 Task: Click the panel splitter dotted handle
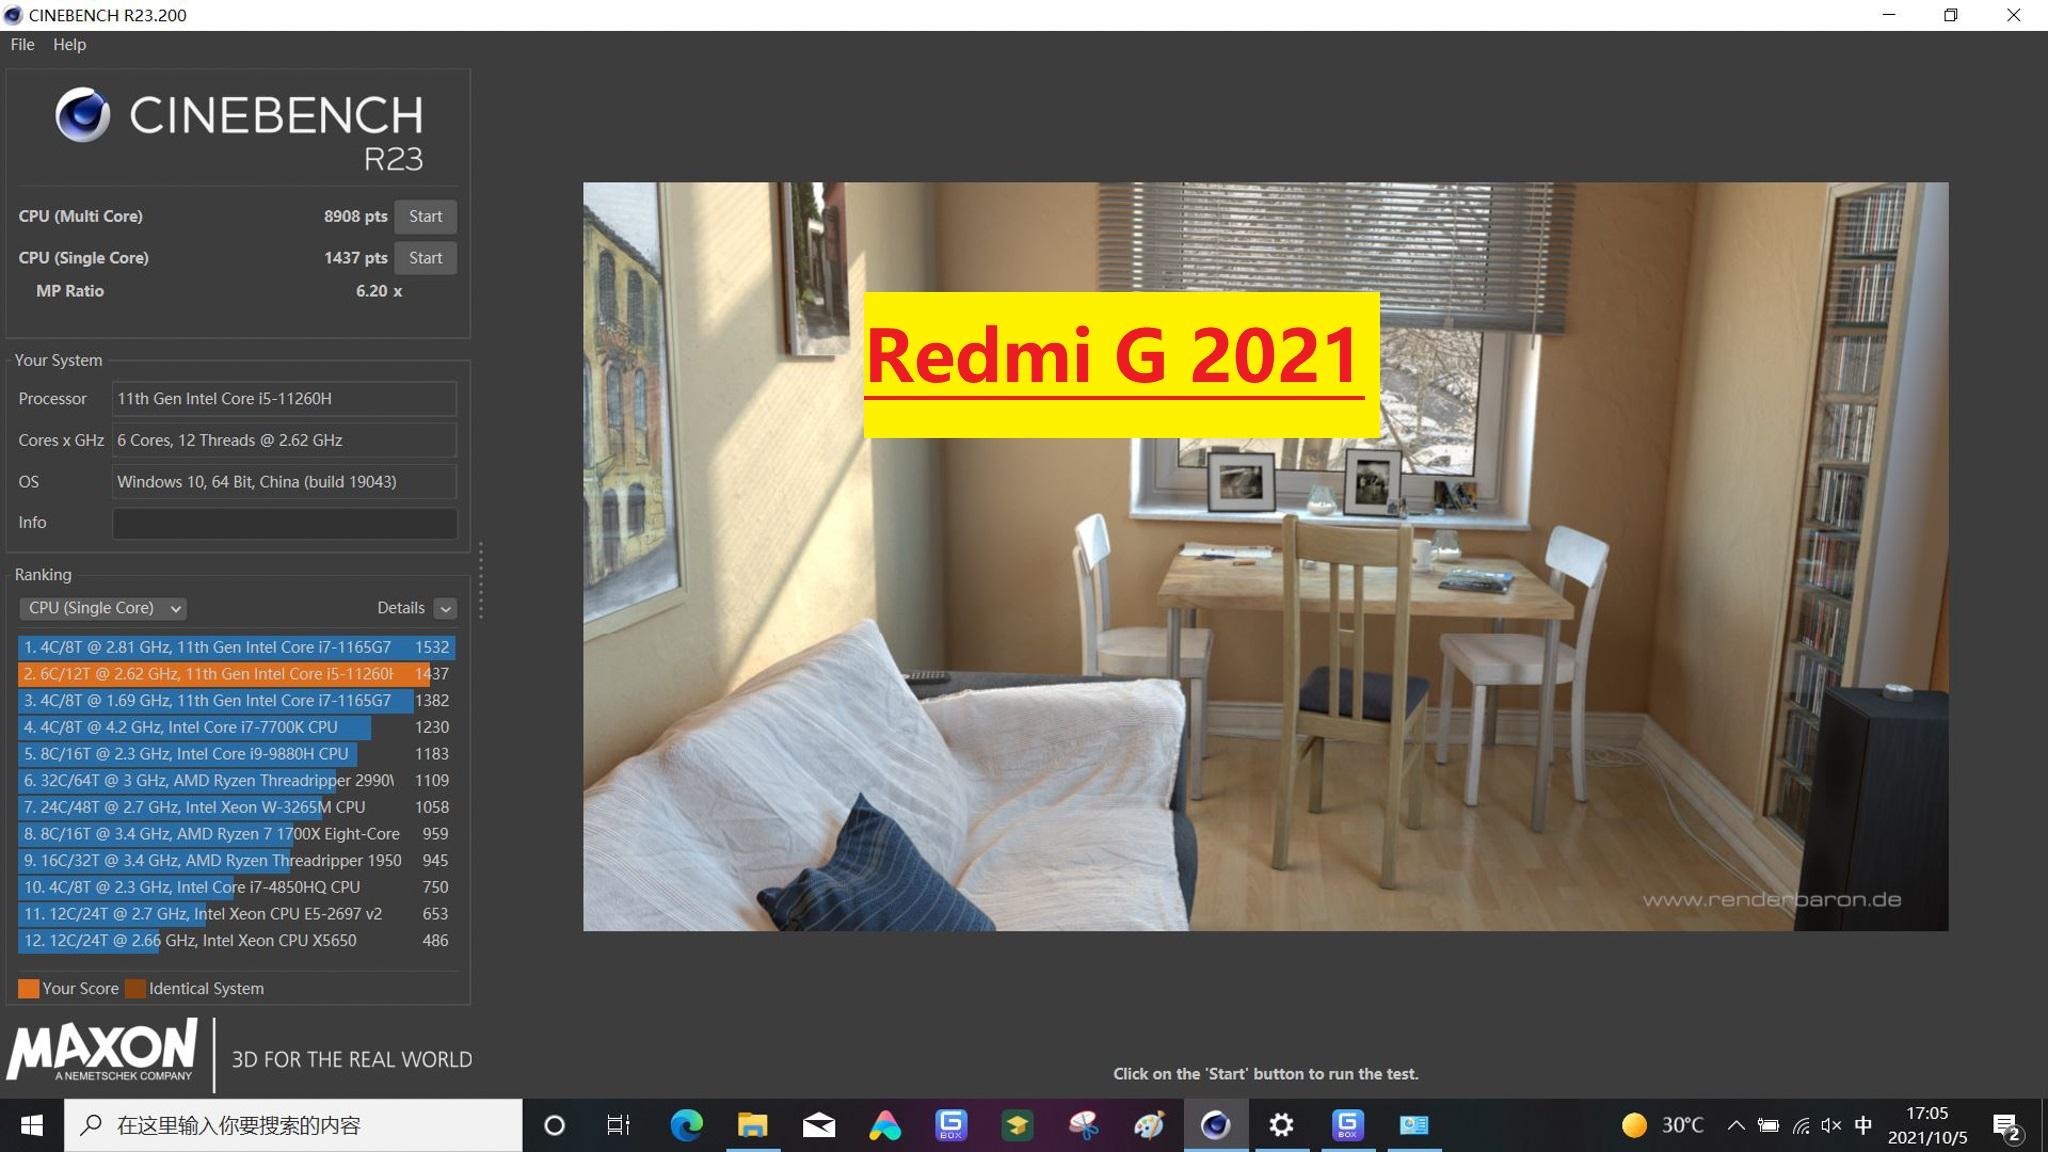point(481,580)
